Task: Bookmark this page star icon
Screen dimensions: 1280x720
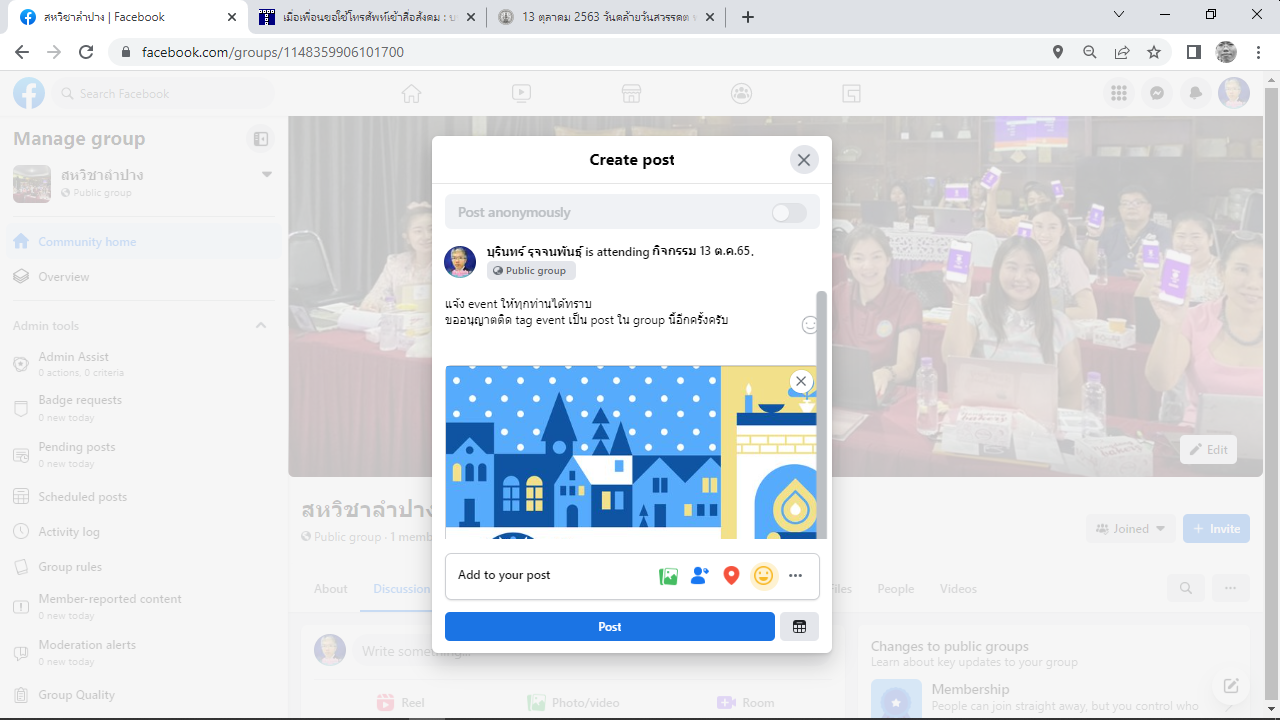Action: point(1154,52)
